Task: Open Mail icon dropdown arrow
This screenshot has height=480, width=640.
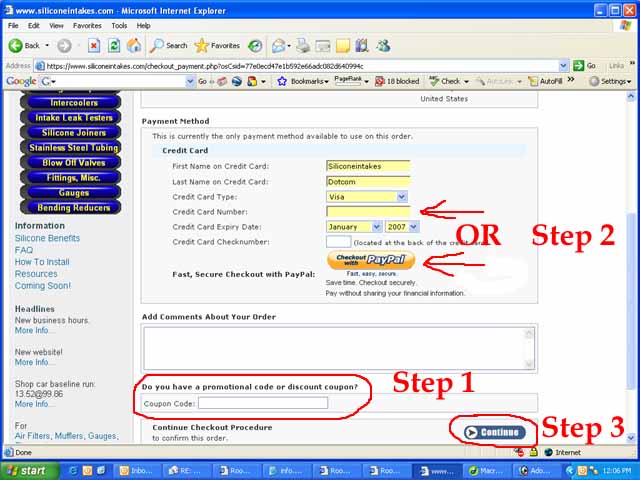Action: tap(289, 46)
